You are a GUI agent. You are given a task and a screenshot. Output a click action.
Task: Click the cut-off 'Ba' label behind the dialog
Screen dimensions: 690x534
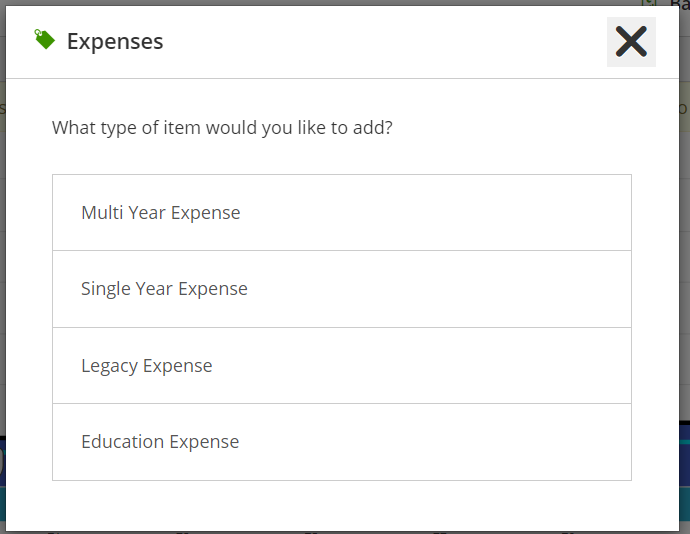(x=679, y=4)
